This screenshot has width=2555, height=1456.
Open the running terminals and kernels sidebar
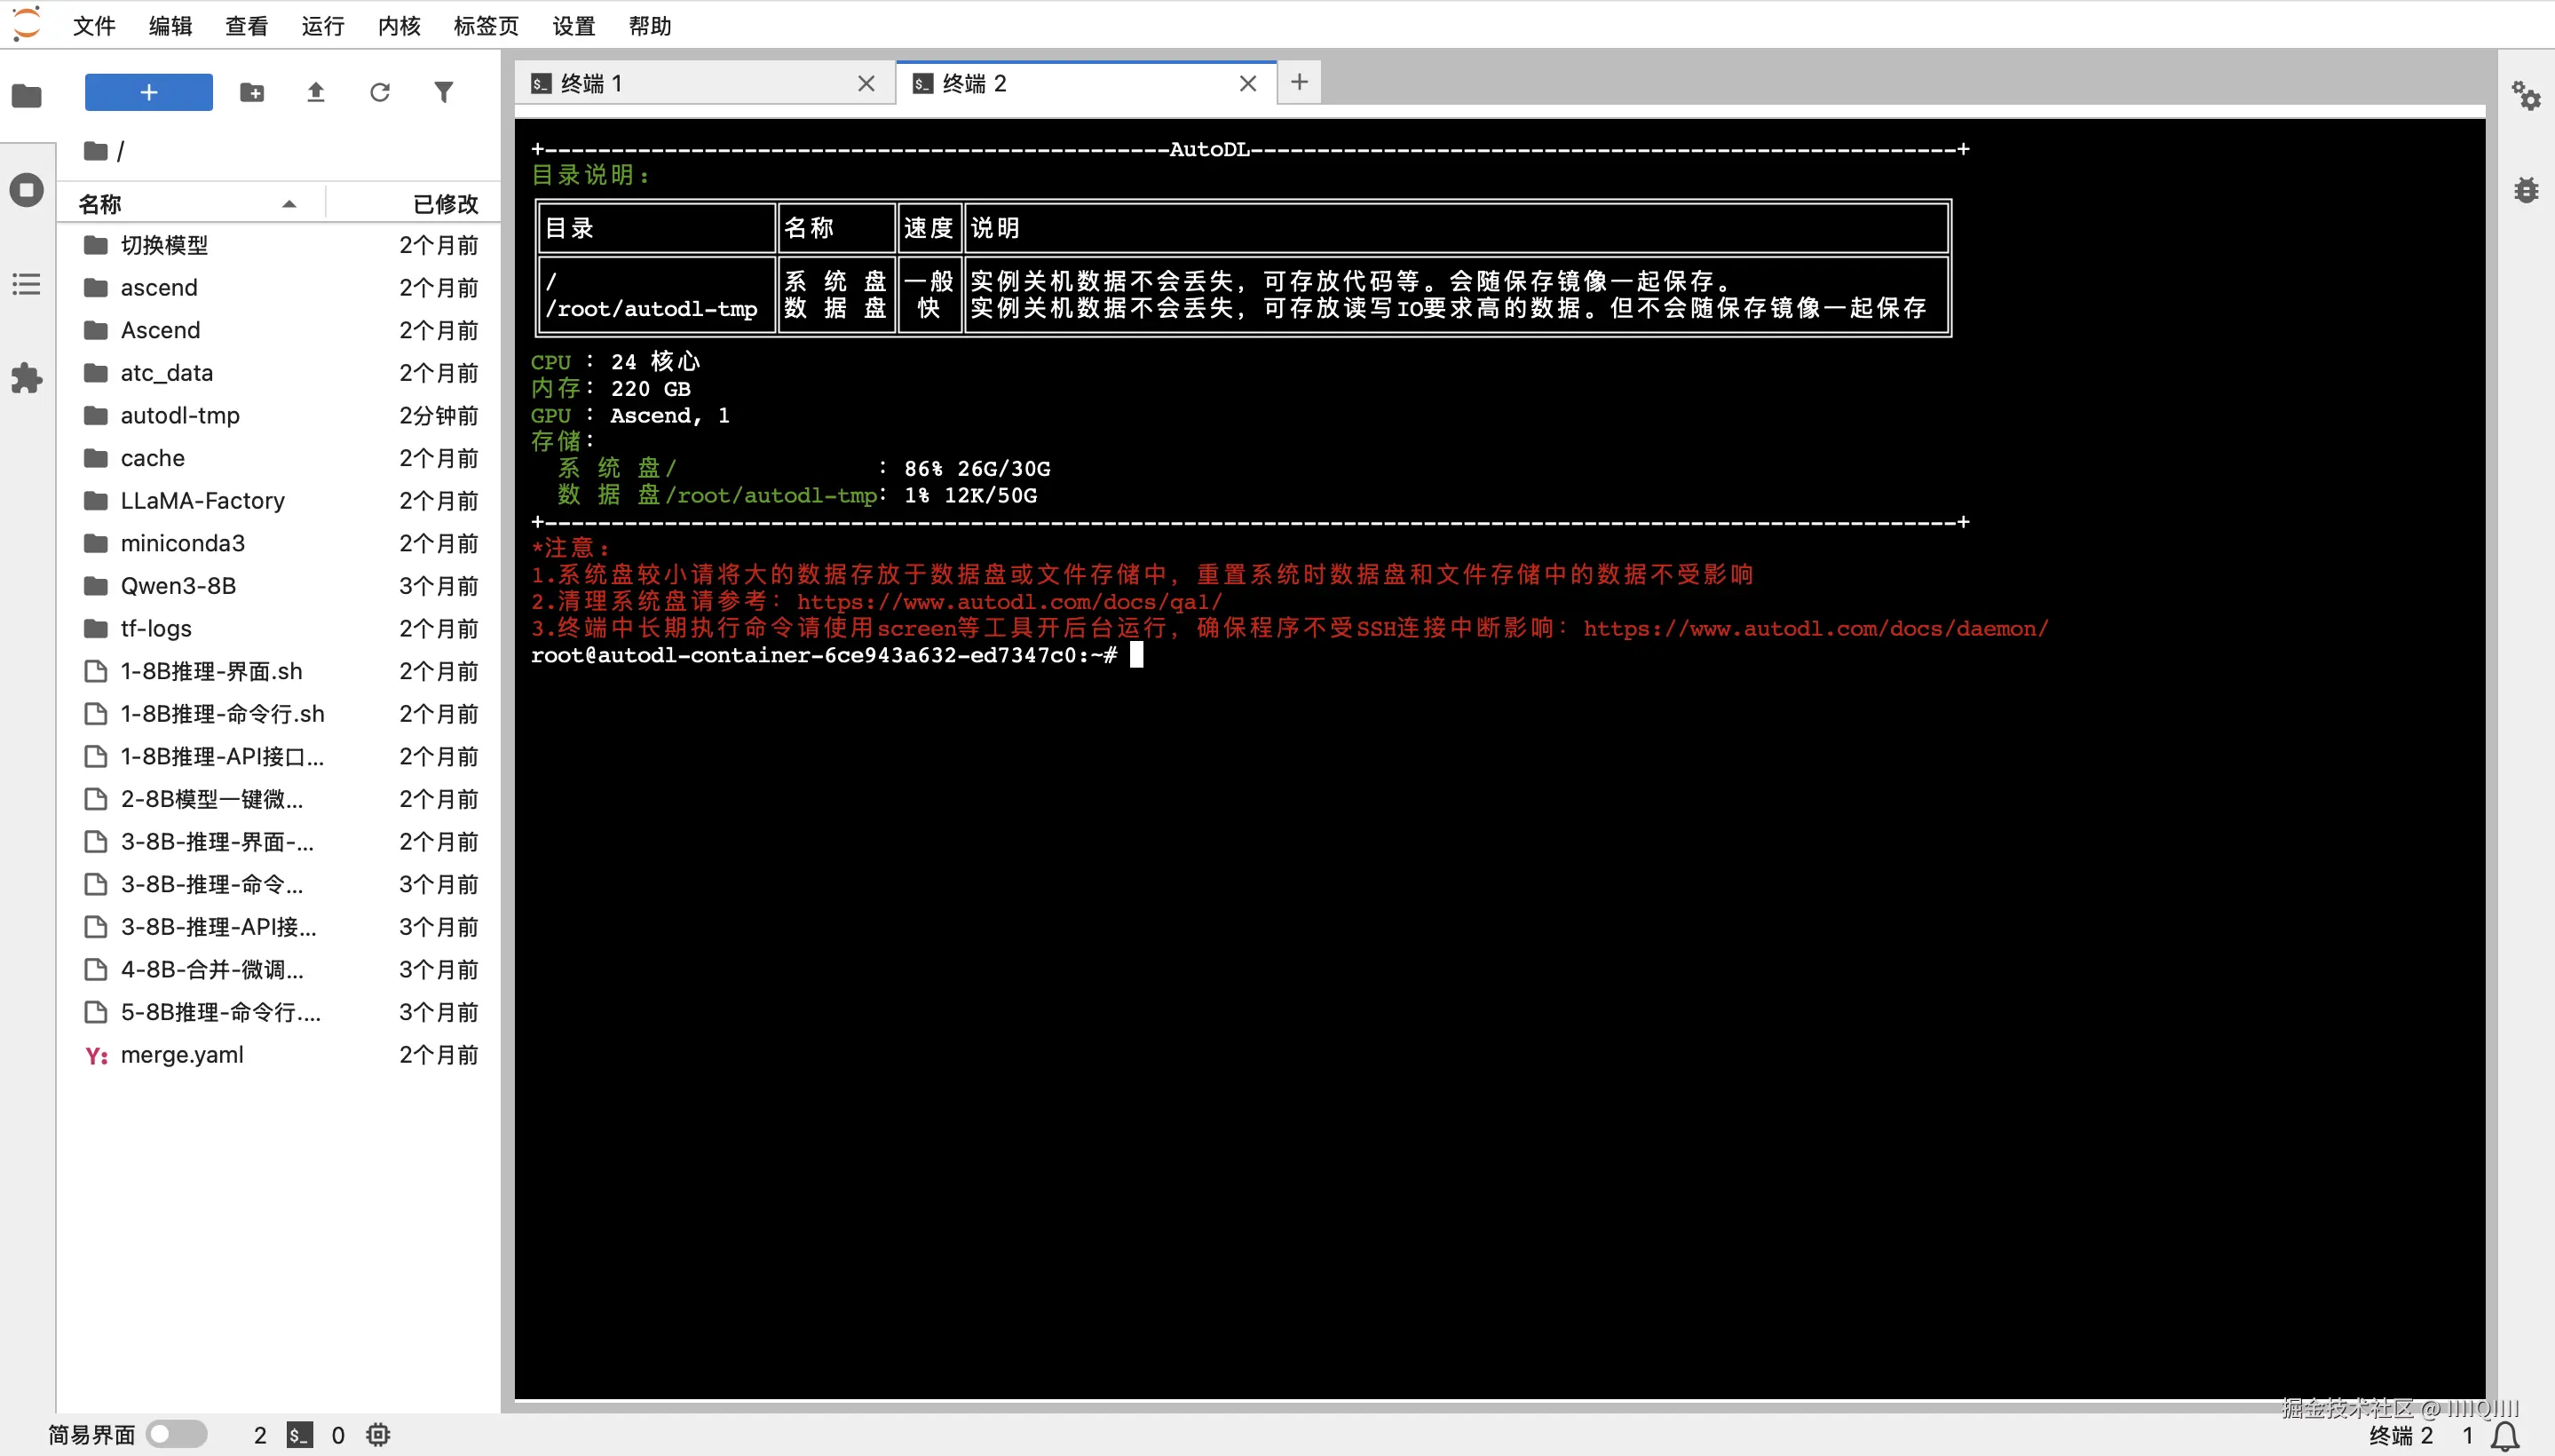27,190
